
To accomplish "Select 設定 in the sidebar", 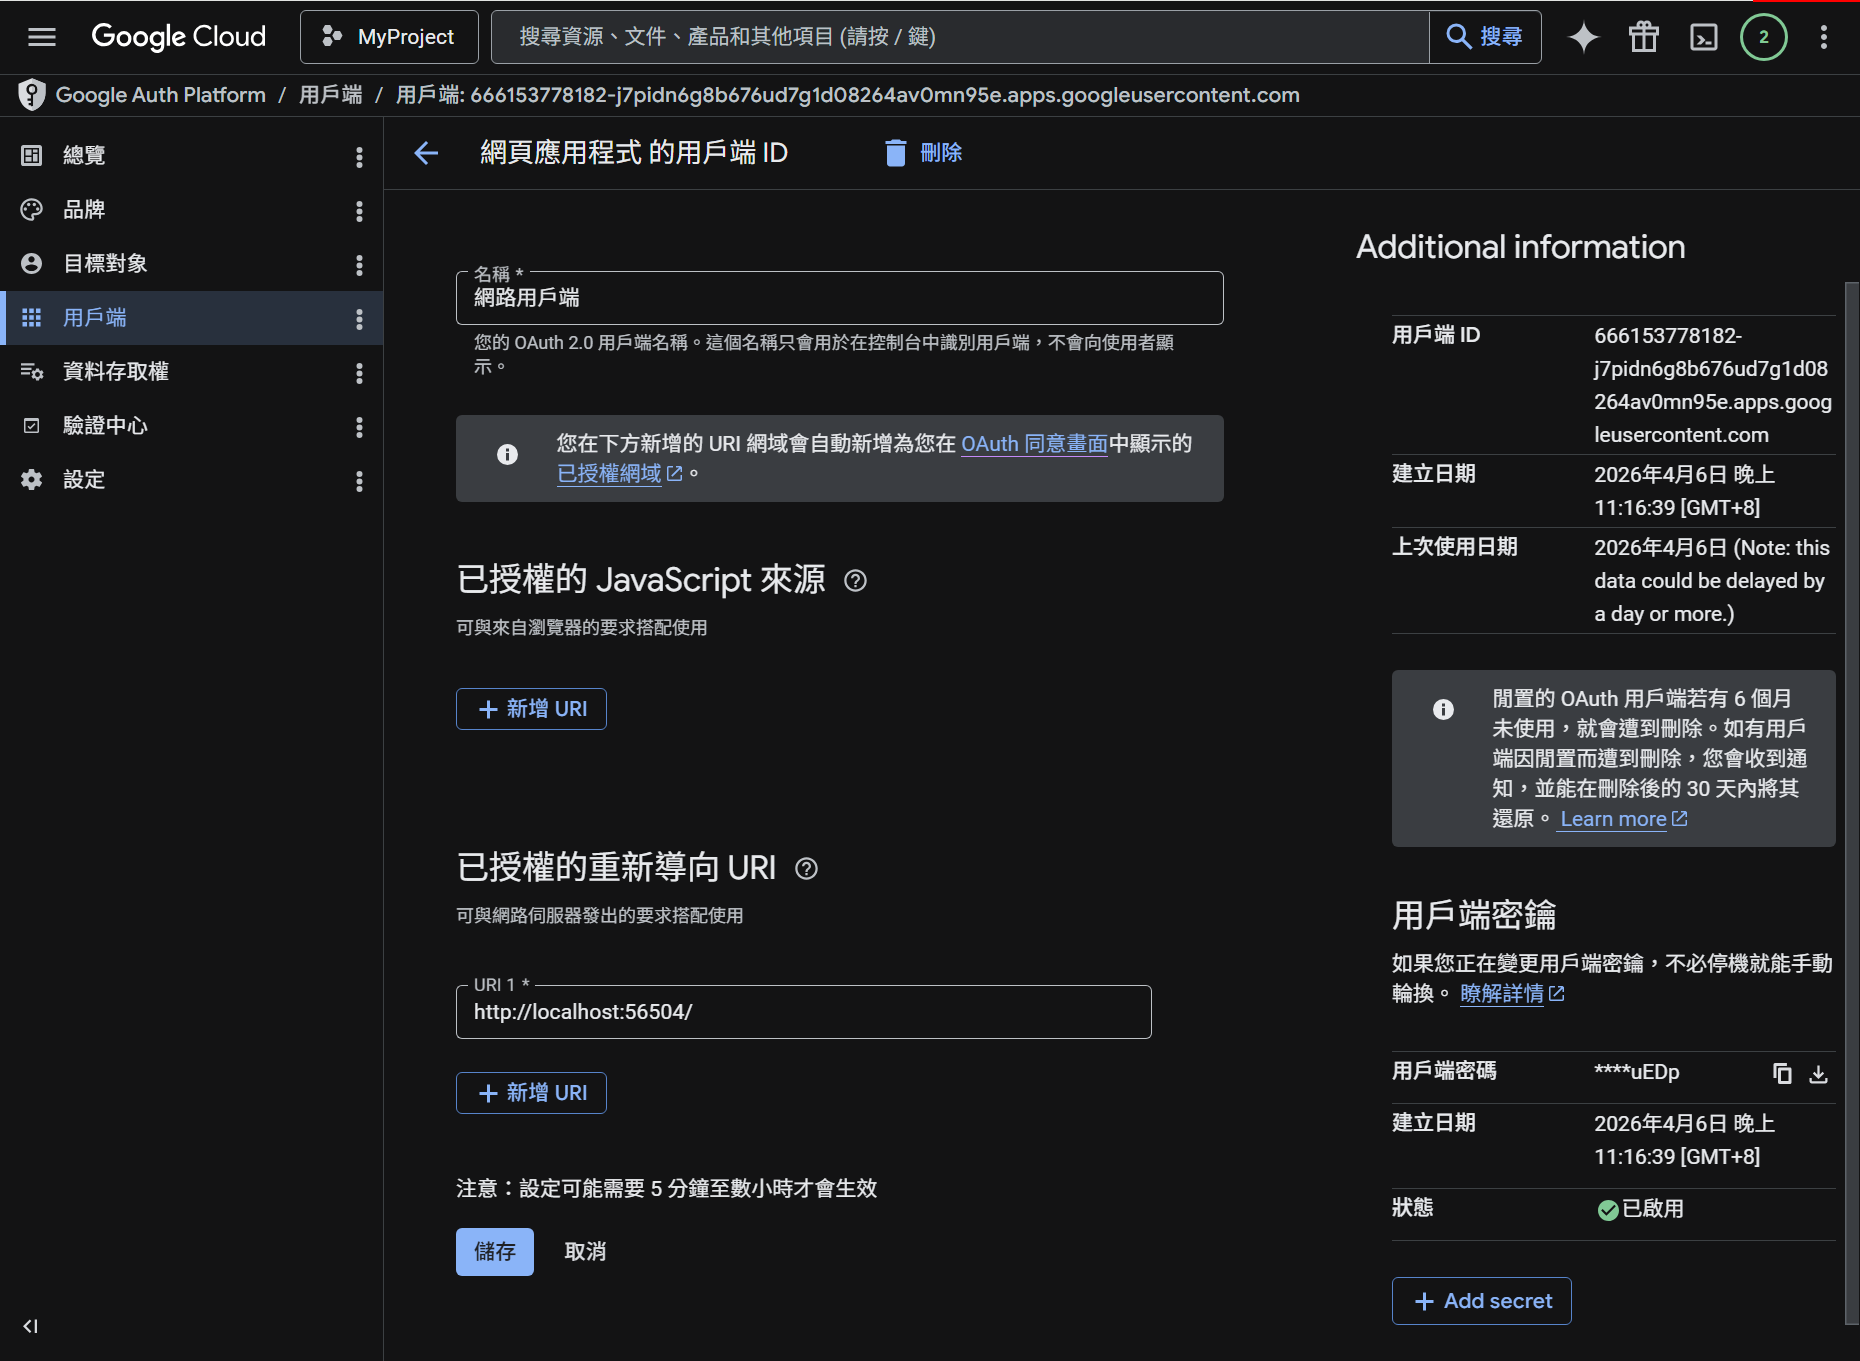I will tap(84, 479).
